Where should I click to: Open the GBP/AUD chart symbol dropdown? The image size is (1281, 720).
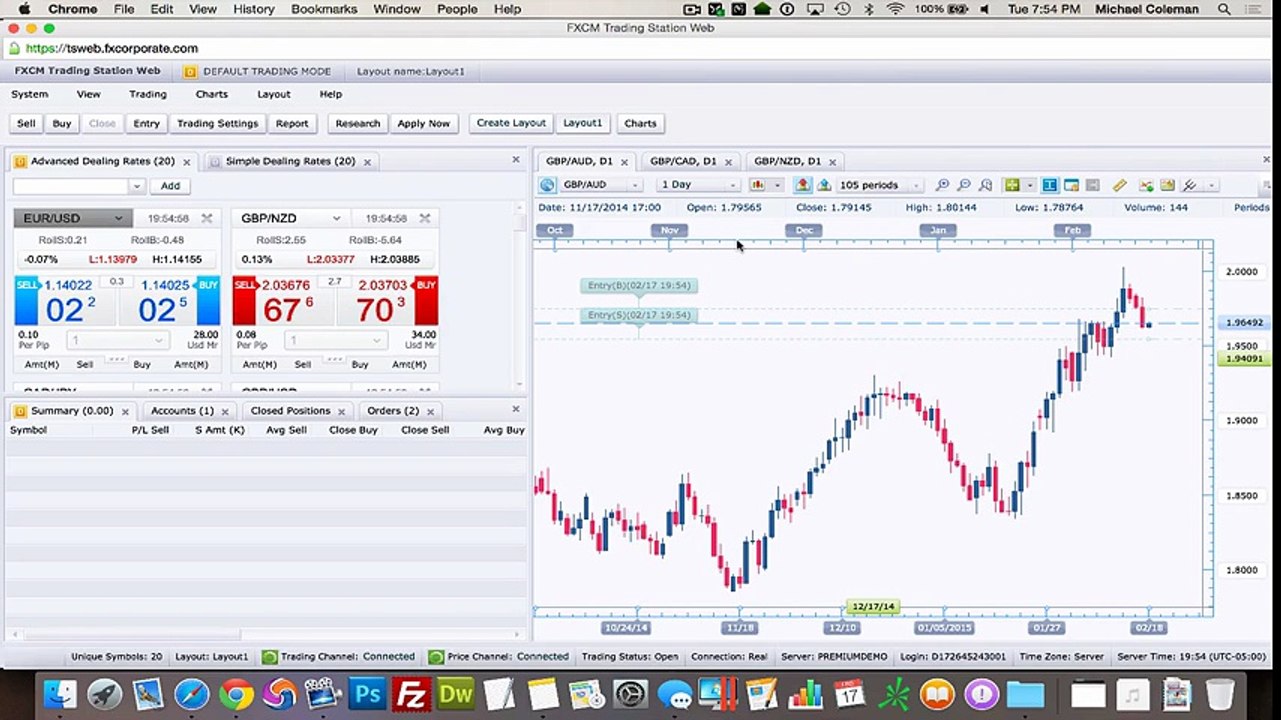coord(633,185)
